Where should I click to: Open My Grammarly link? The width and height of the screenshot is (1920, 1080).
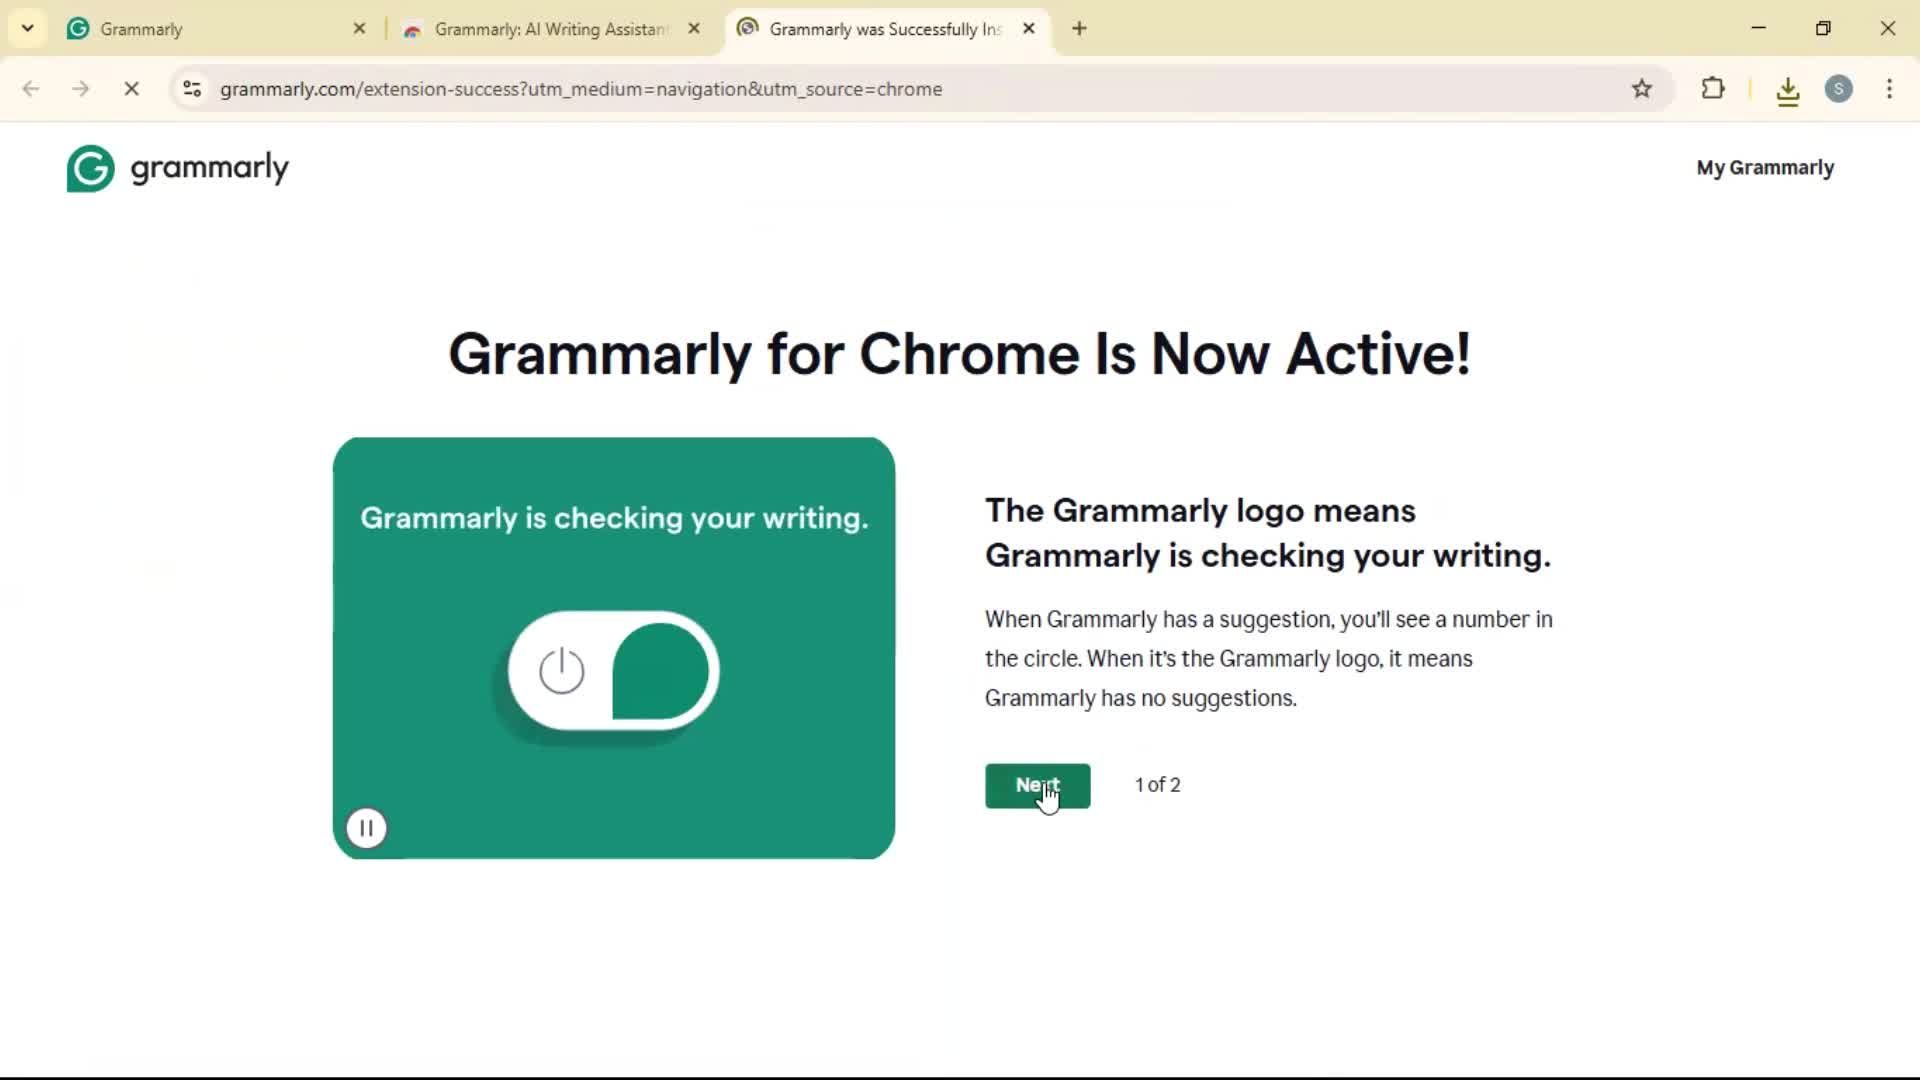click(x=1765, y=168)
